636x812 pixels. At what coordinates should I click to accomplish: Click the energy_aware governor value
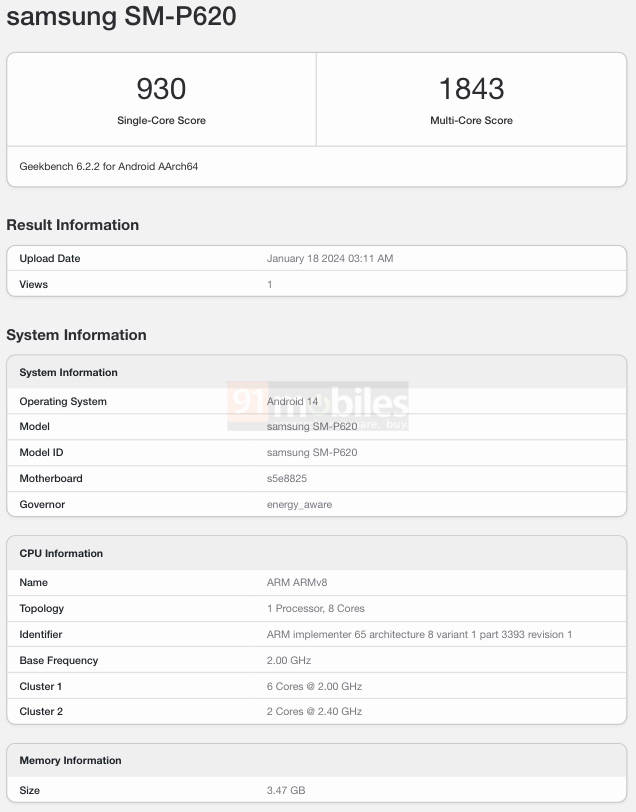(299, 504)
